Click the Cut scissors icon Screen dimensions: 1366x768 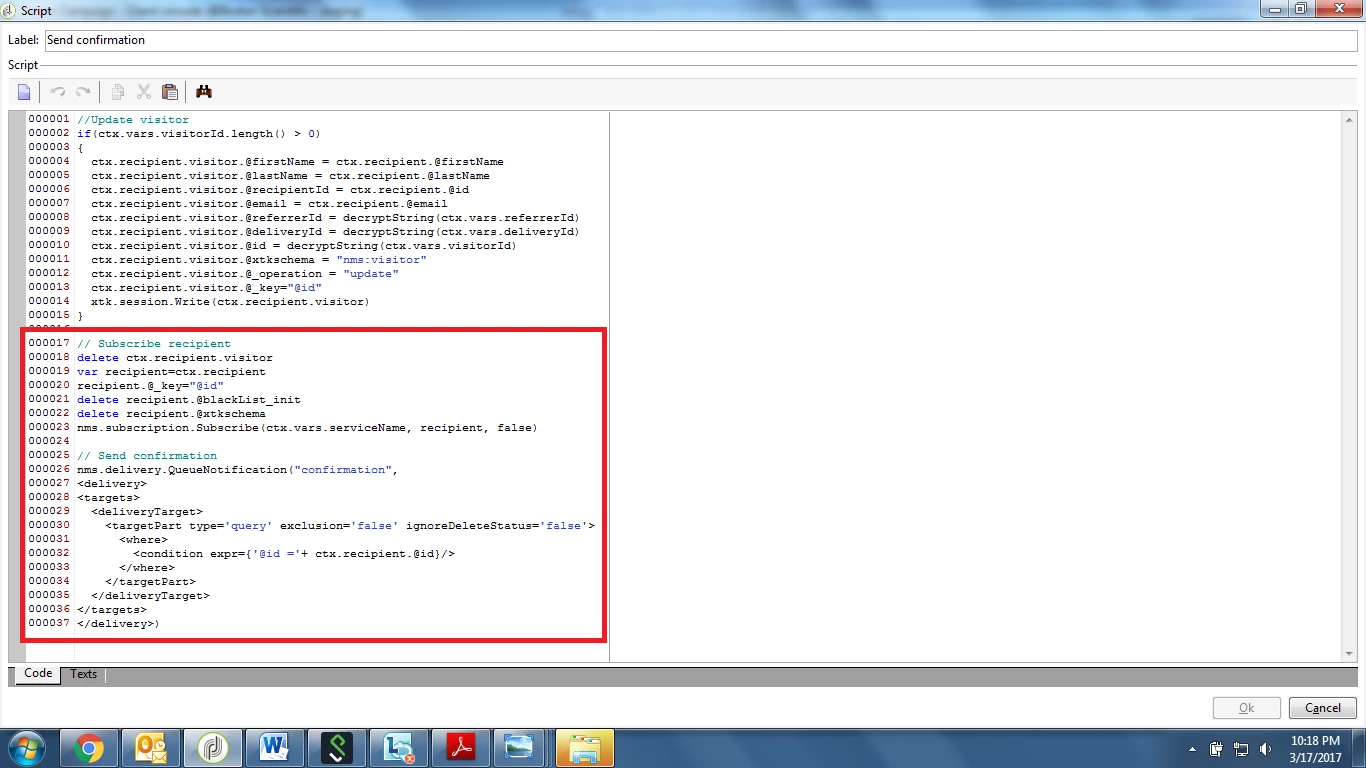pos(144,92)
